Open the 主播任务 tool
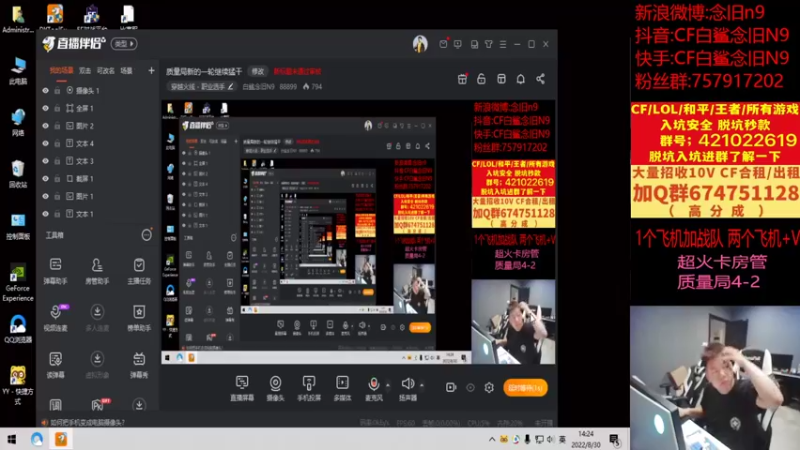800x450 pixels. click(139, 270)
